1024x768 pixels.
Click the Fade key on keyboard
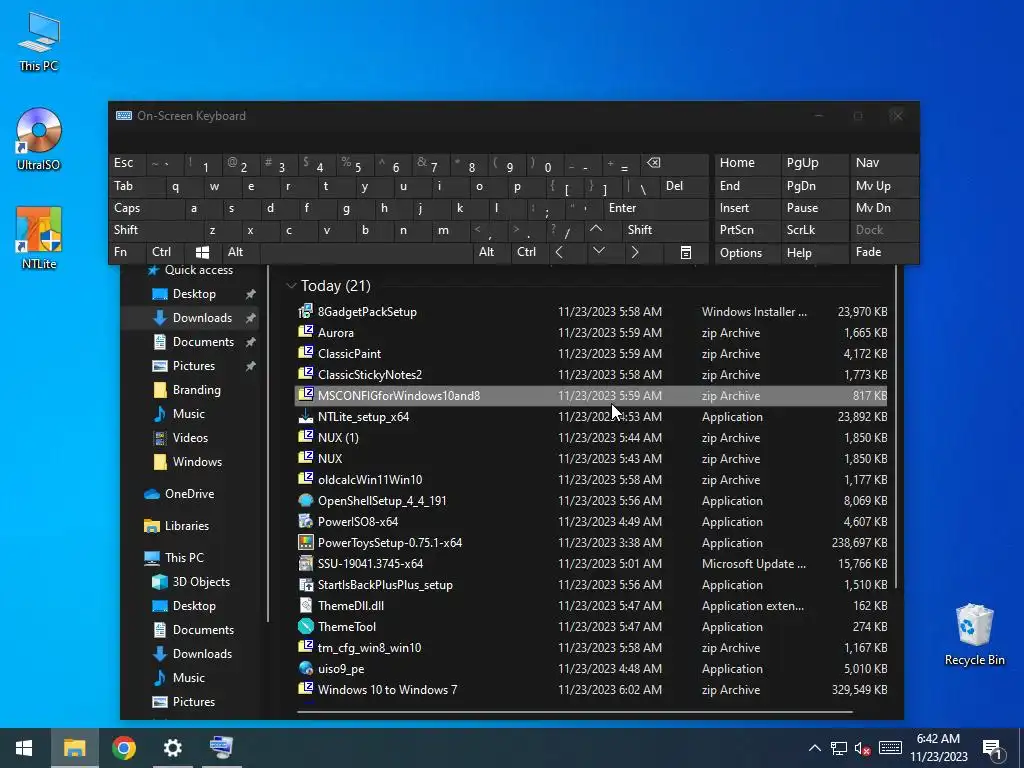pyautogui.click(x=884, y=252)
